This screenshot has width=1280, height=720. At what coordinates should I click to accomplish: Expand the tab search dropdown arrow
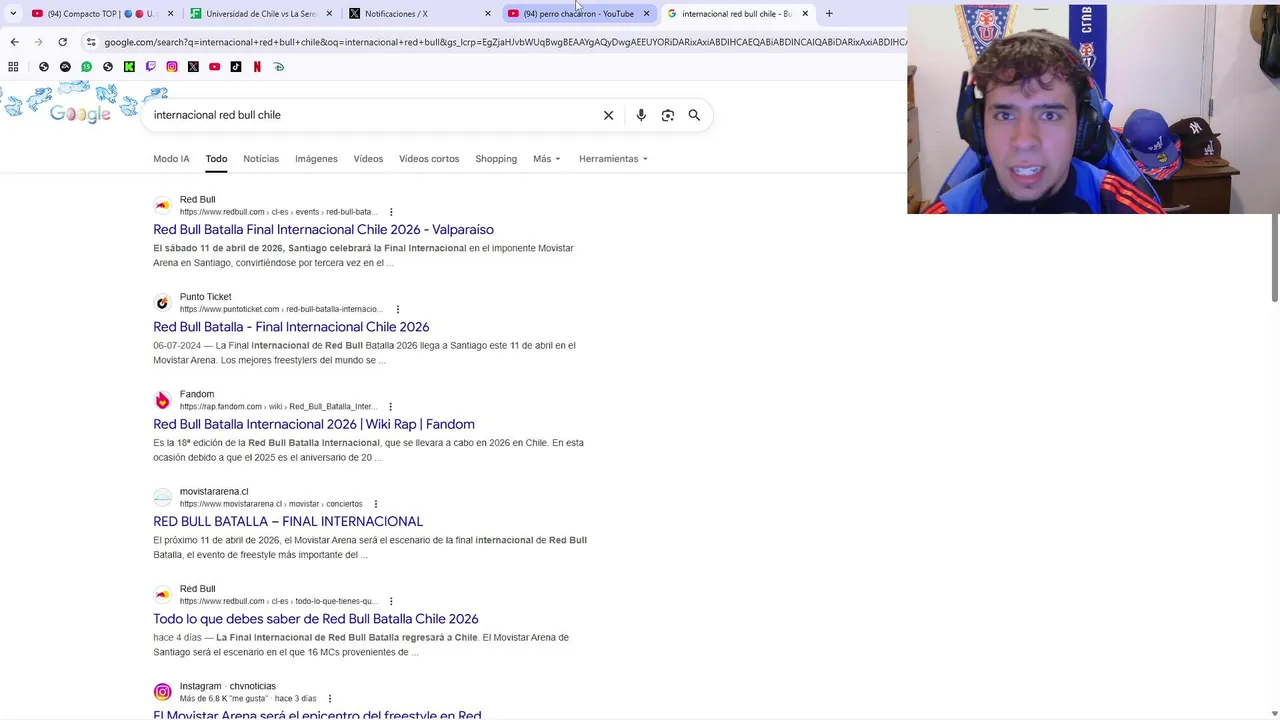coord(13,14)
